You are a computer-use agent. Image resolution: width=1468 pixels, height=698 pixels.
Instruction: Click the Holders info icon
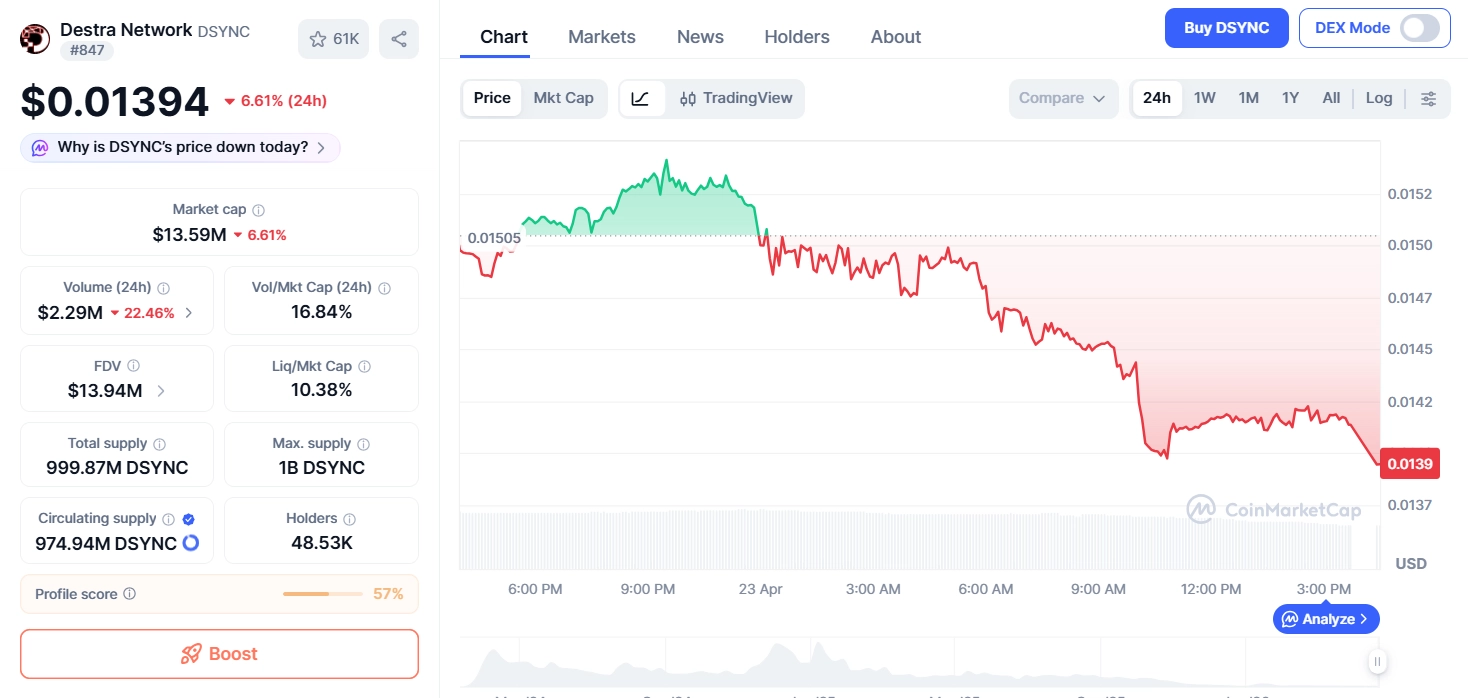click(x=349, y=519)
